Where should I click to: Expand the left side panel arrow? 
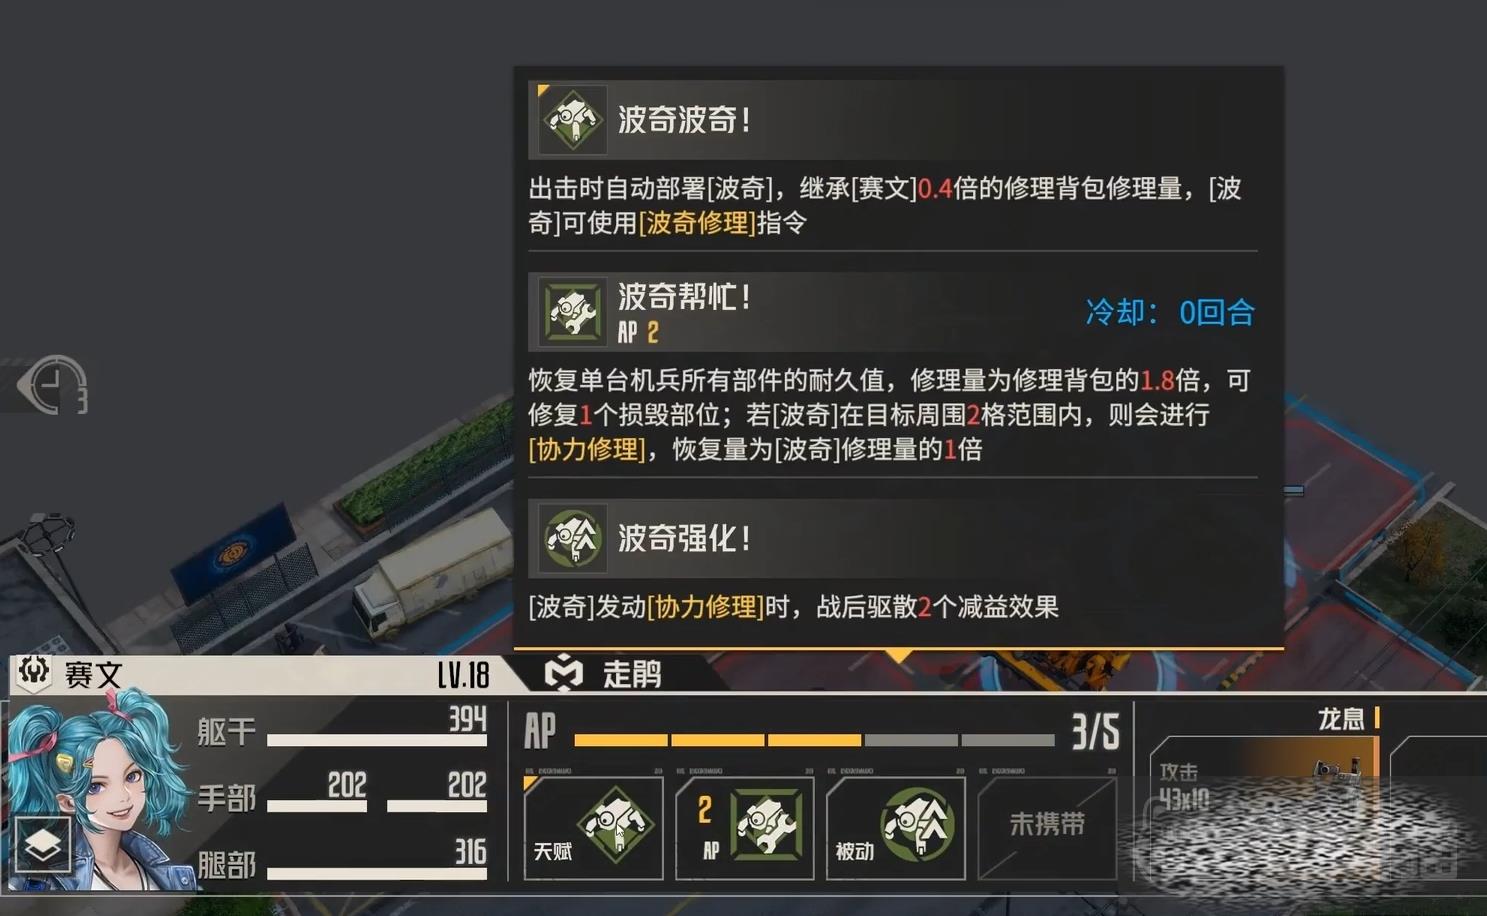click(x=23, y=386)
